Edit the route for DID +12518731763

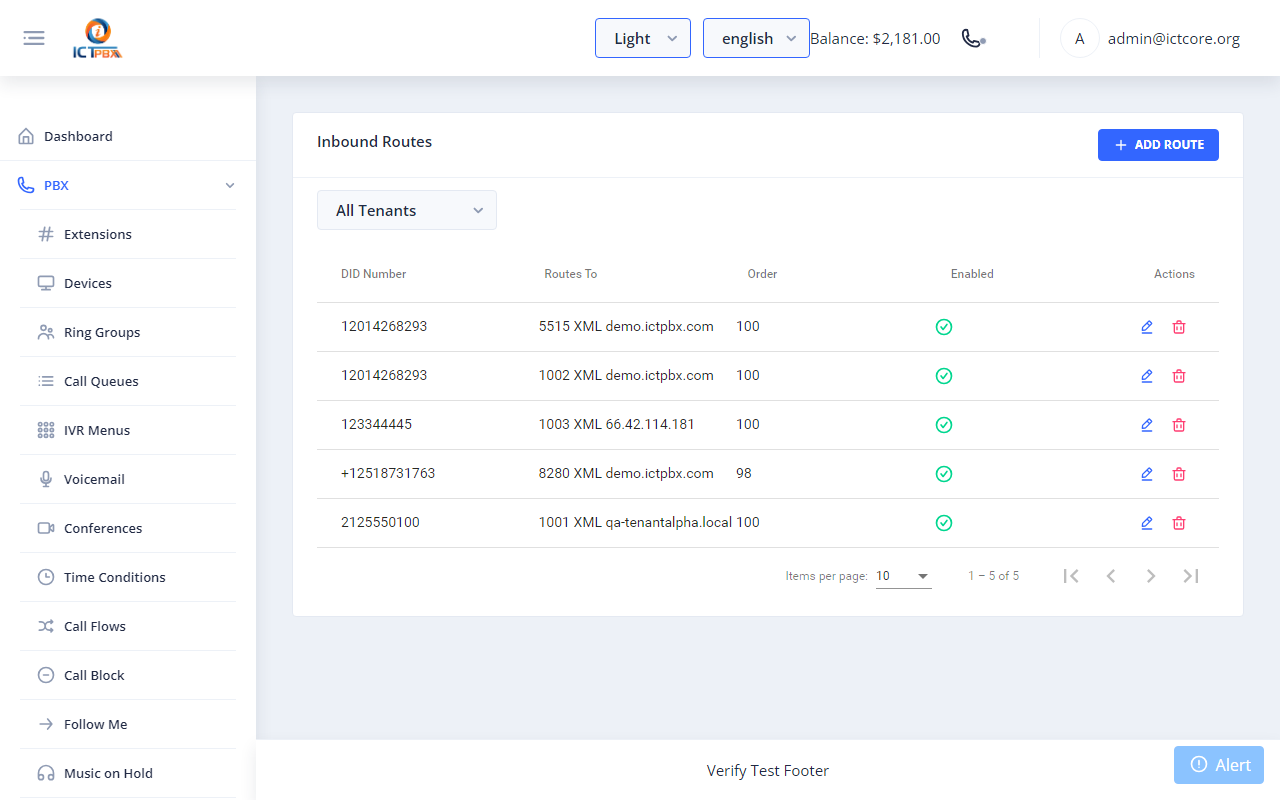pyautogui.click(x=1147, y=474)
